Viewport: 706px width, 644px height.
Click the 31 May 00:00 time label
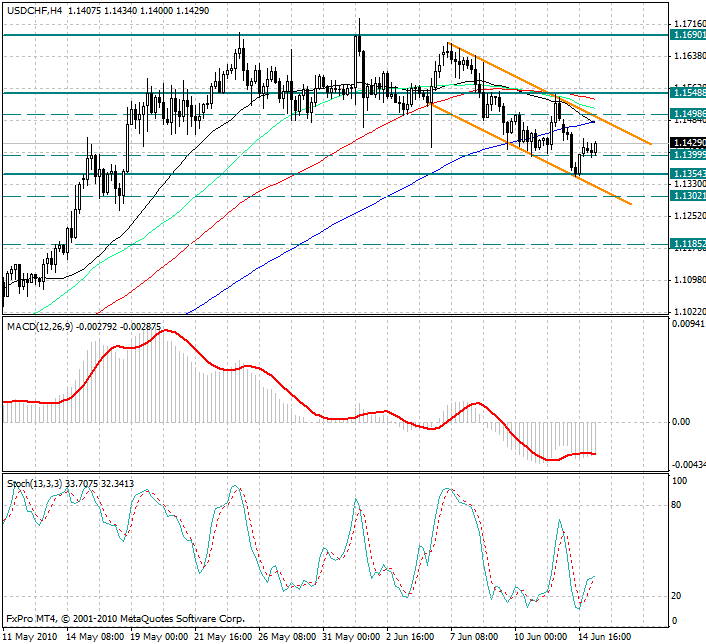351,637
